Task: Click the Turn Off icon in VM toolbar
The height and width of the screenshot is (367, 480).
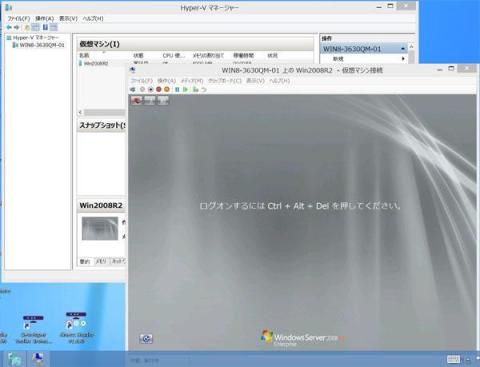Action: tap(151, 89)
